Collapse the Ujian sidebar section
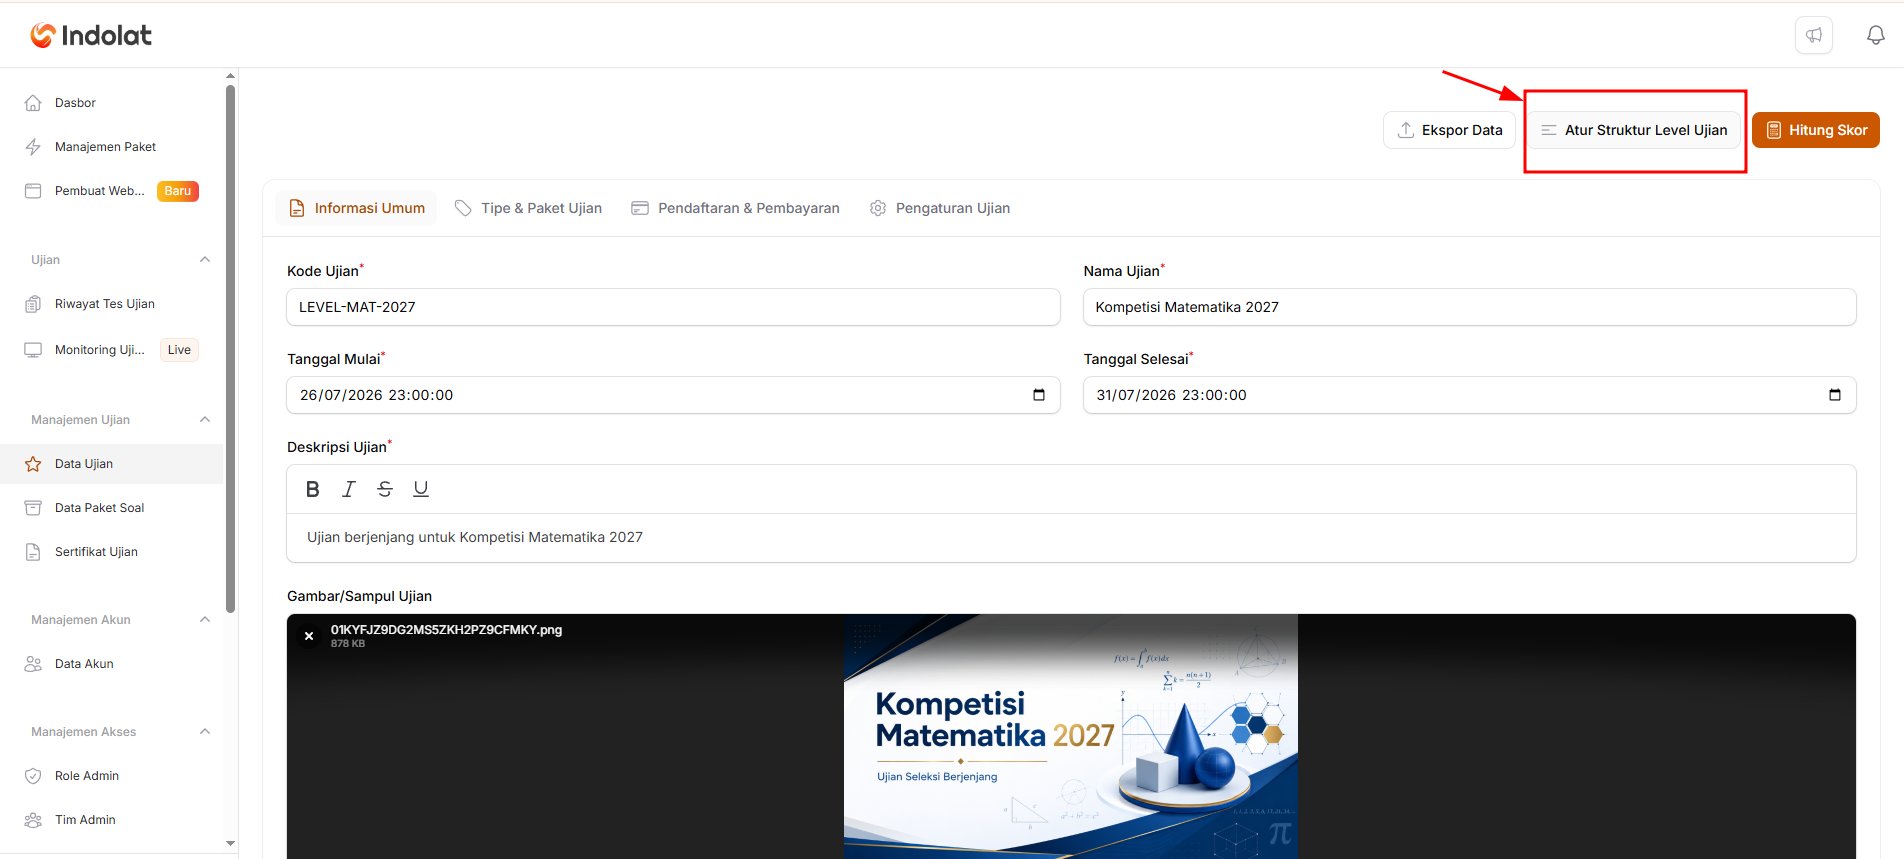The image size is (1904, 859). [x=205, y=260]
